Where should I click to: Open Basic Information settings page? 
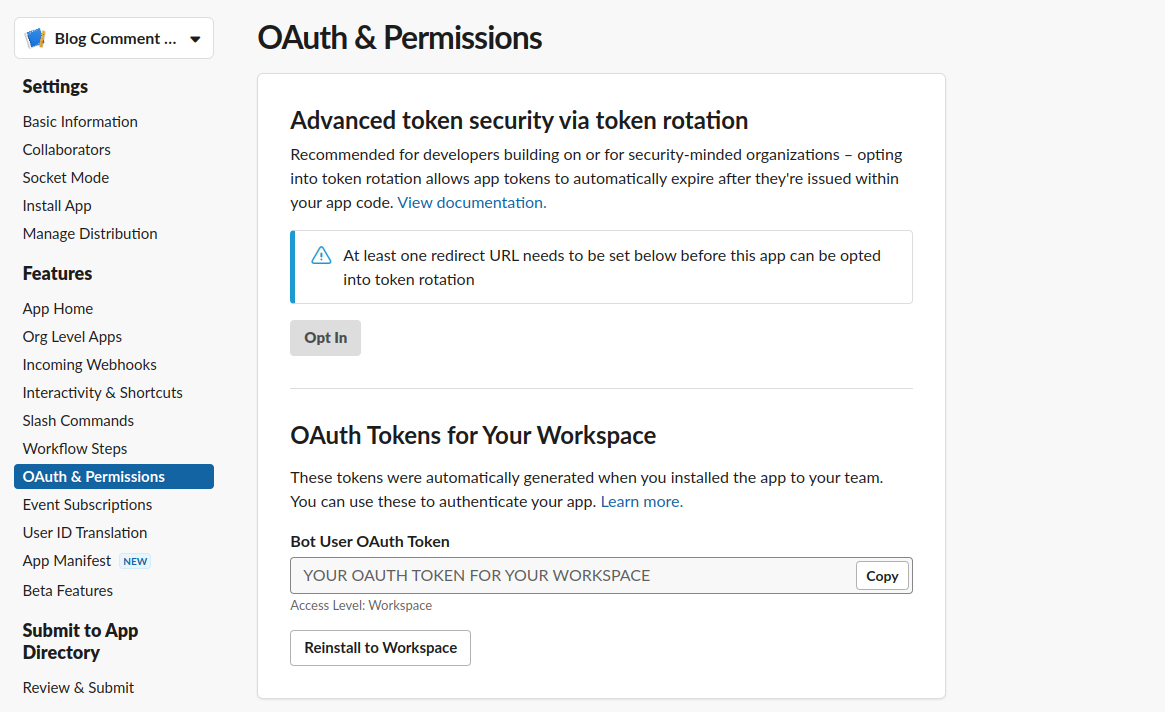[x=80, y=122]
